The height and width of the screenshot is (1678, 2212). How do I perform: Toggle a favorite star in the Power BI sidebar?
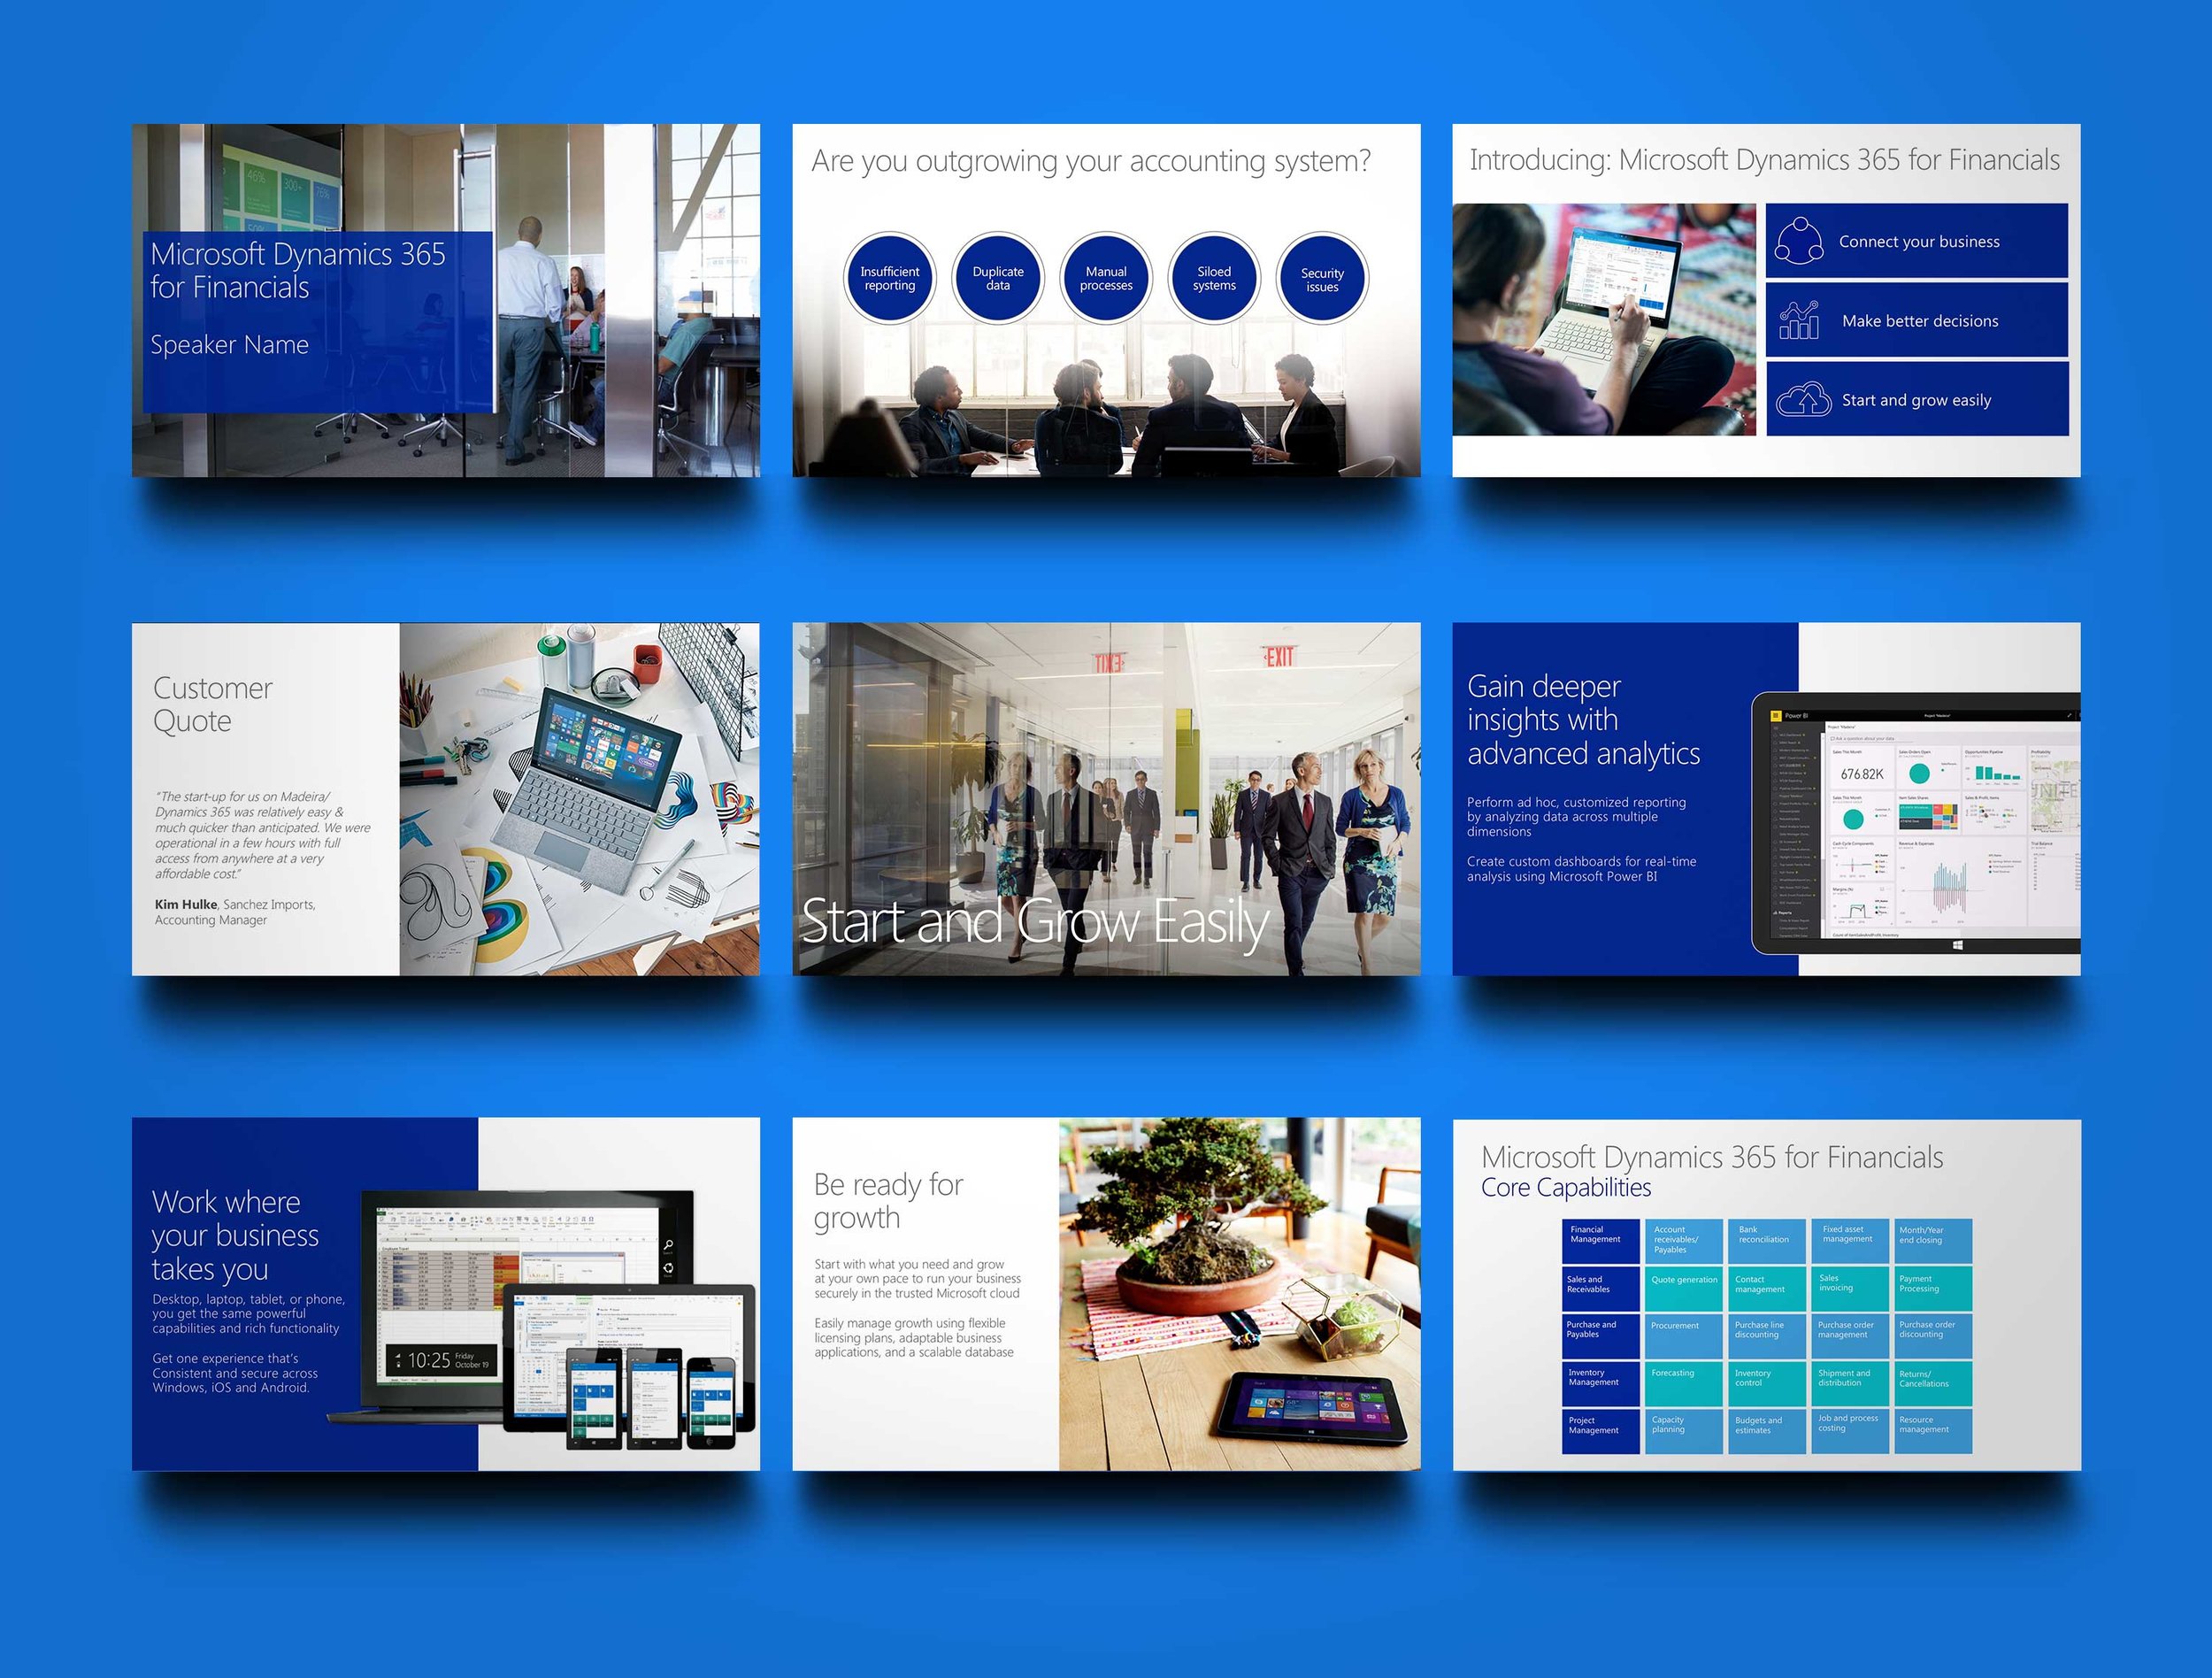coord(1804,736)
